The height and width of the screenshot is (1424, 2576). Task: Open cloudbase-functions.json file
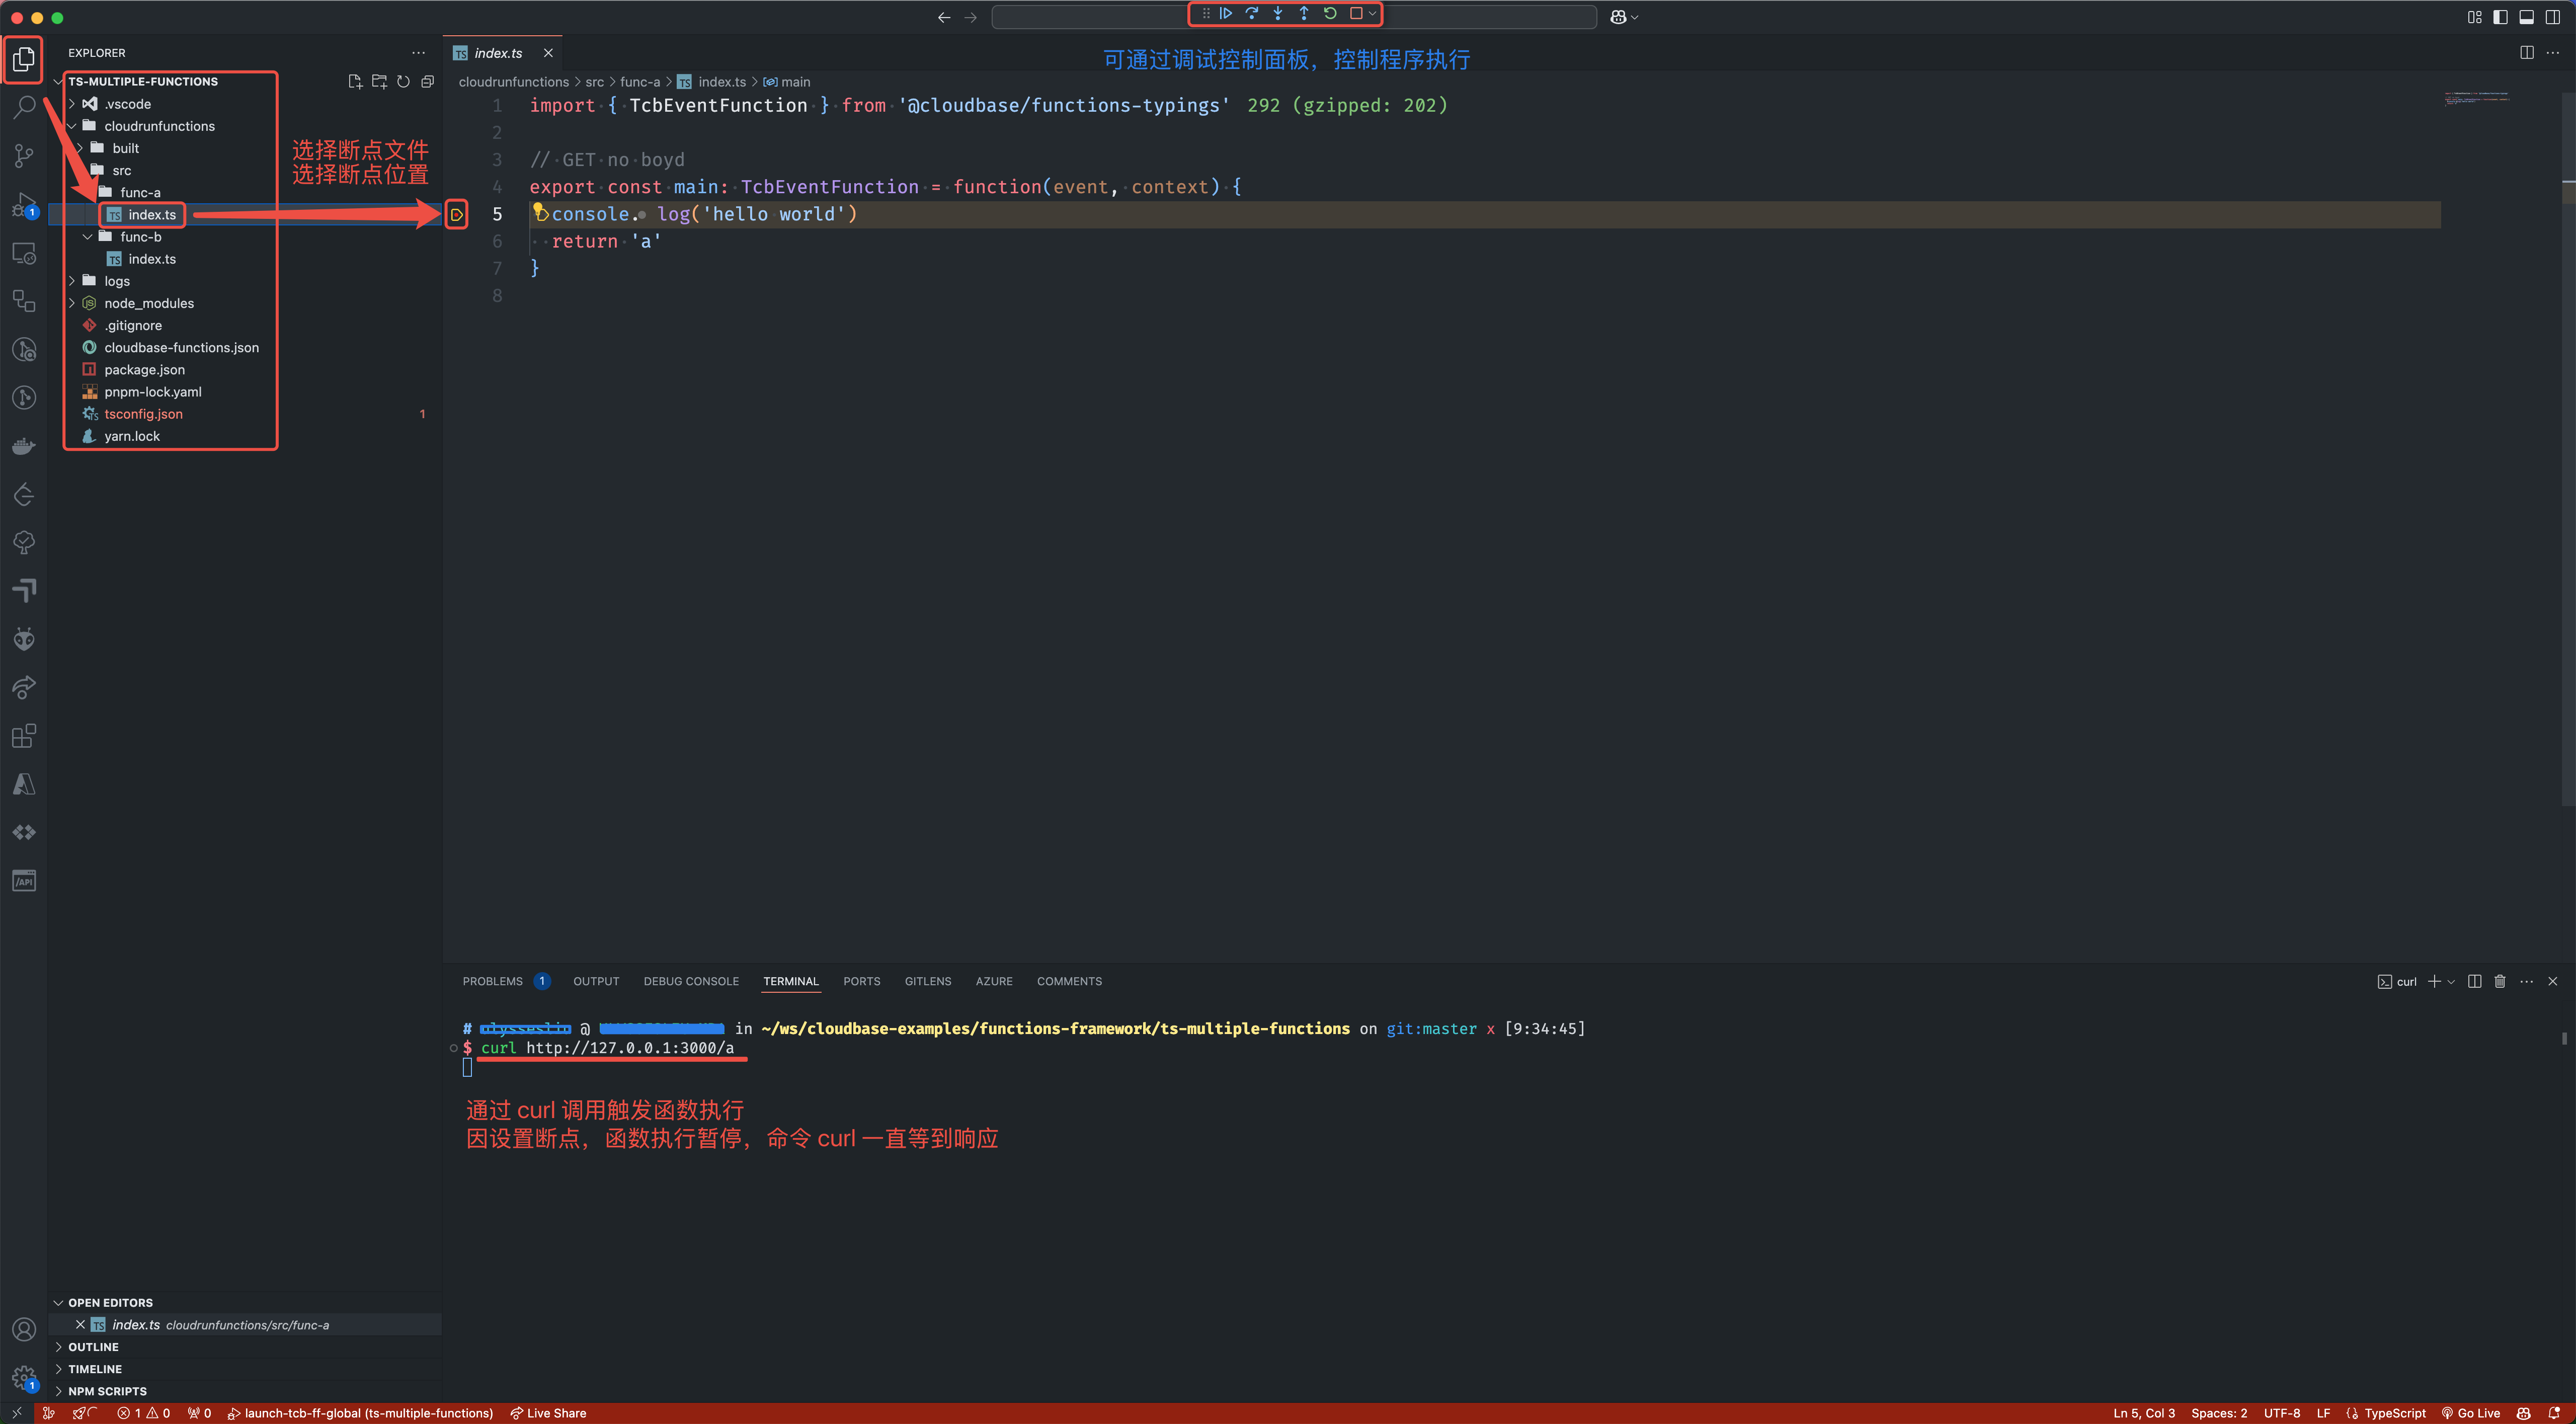tap(181, 348)
